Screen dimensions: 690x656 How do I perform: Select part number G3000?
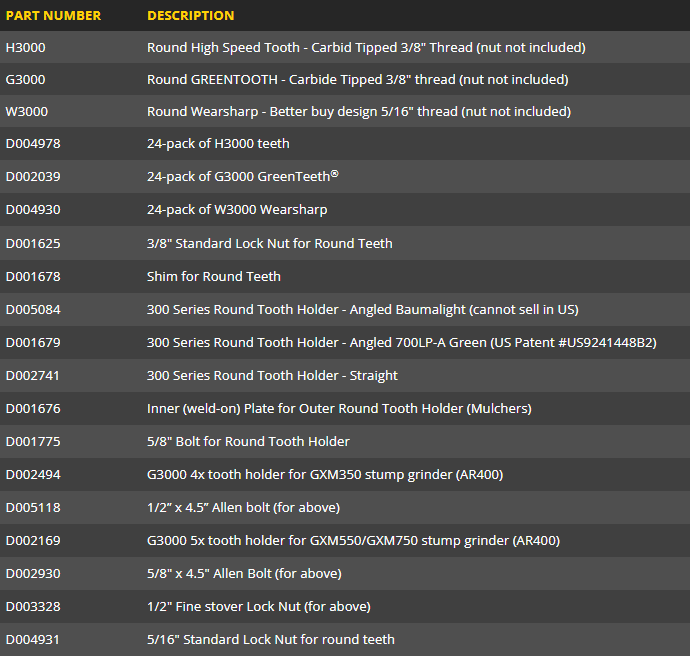pyautogui.click(x=26, y=79)
